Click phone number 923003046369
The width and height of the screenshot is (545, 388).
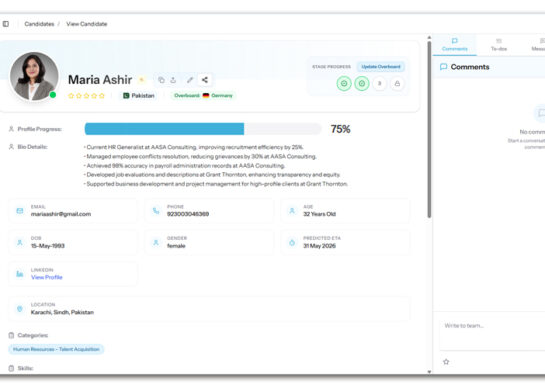tap(188, 214)
